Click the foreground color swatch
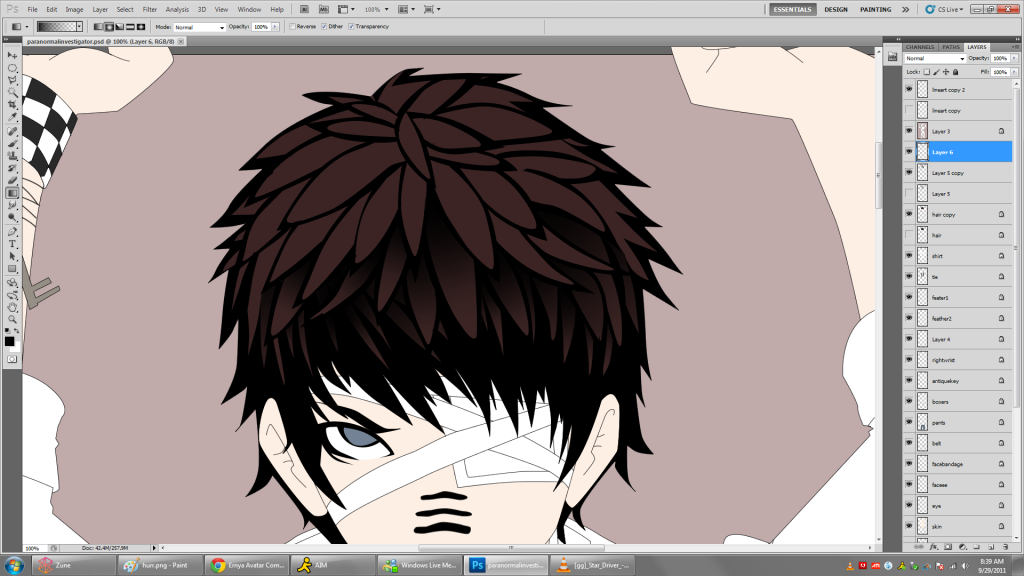This screenshot has height=576, width=1024. (9, 341)
